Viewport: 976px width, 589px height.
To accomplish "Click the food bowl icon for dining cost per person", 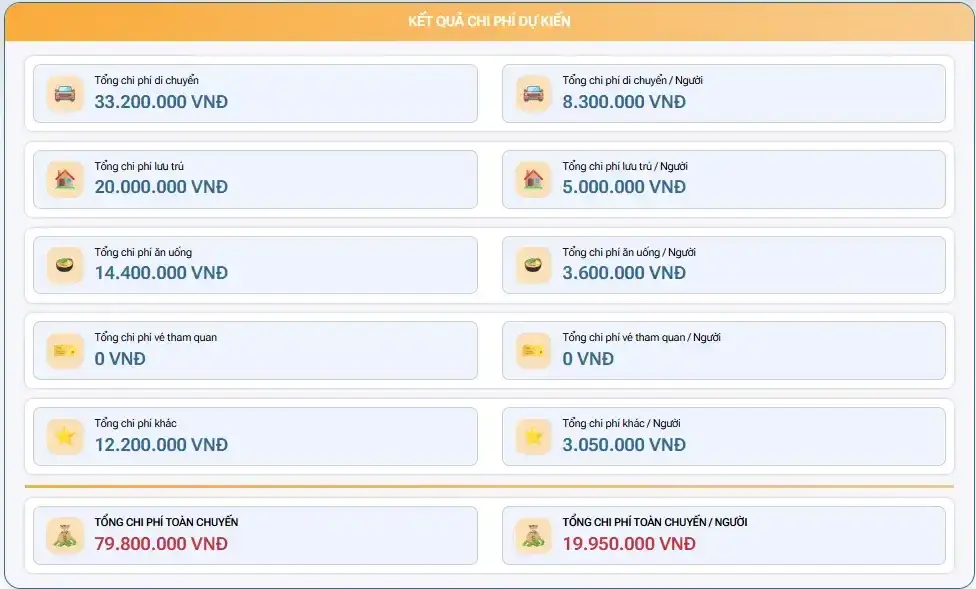I will pos(533,265).
